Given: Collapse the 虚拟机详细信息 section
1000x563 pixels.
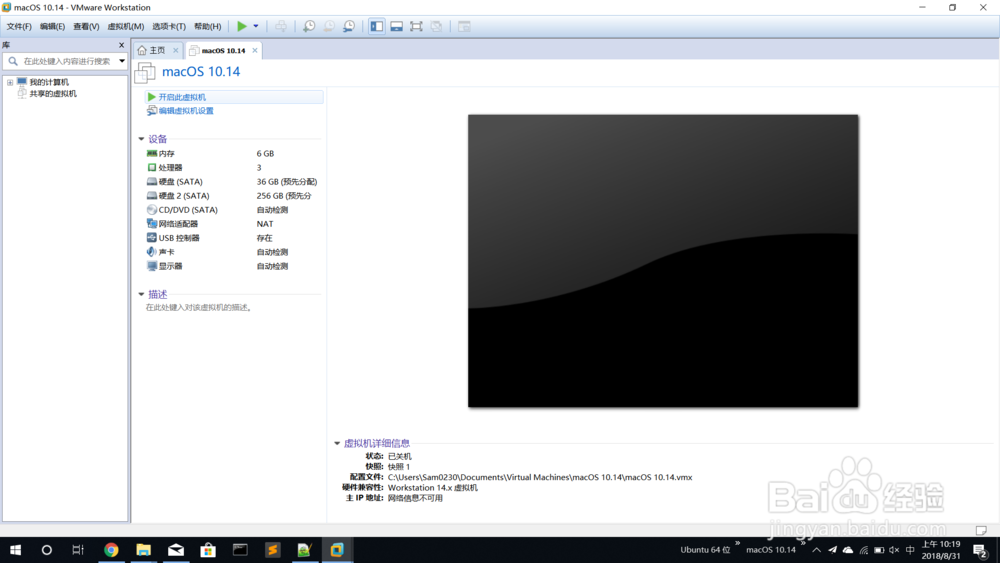Looking at the screenshot, I should tap(337, 443).
